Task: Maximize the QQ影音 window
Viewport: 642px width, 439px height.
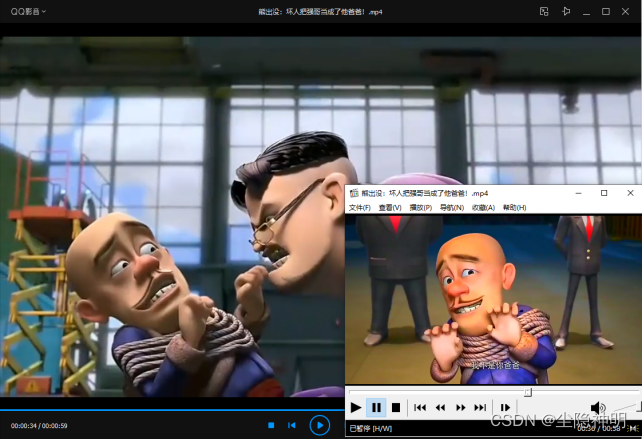Action: click(x=606, y=11)
